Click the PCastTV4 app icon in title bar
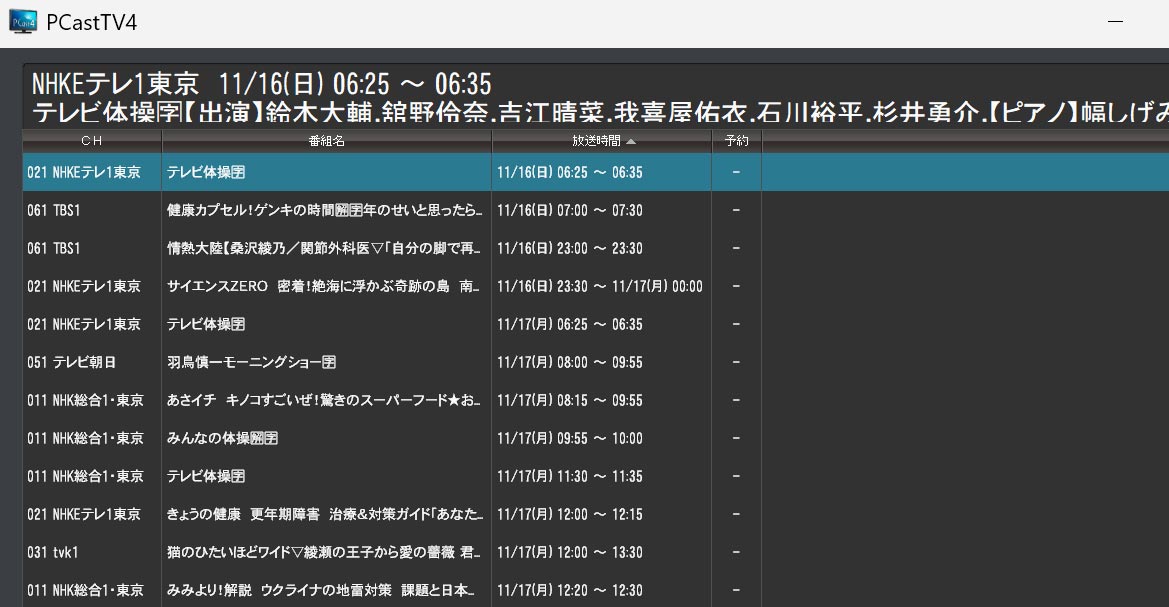Image resolution: width=1169 pixels, height=607 pixels. point(22,22)
